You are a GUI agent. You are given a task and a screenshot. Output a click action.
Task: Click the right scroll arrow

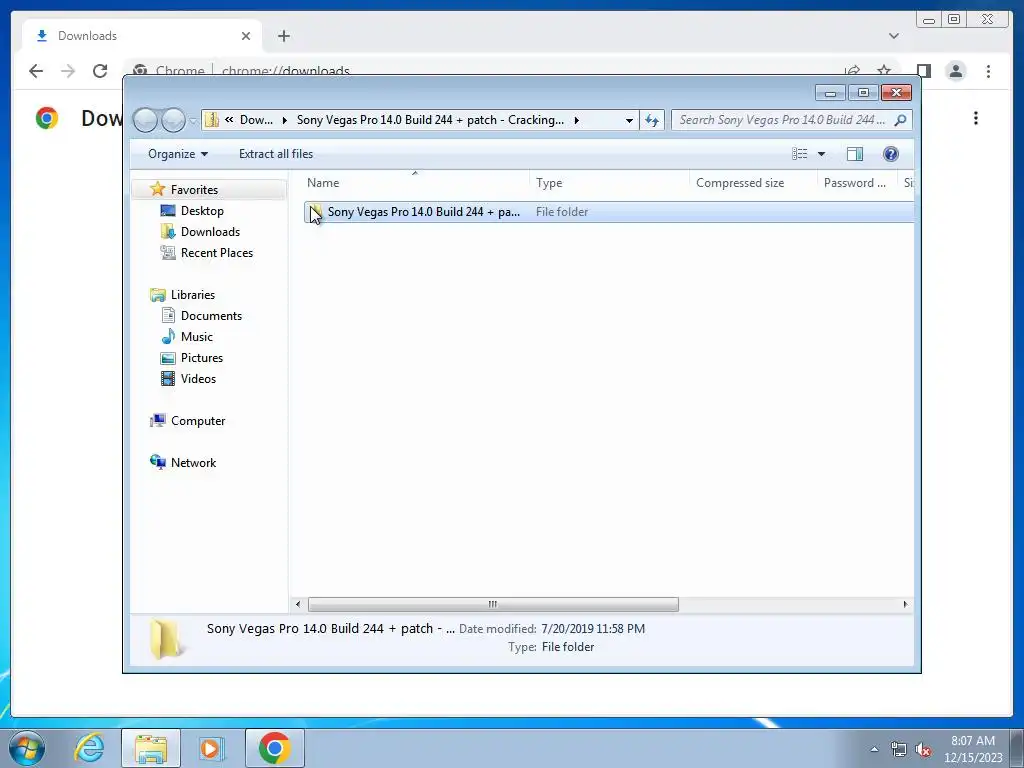905,604
